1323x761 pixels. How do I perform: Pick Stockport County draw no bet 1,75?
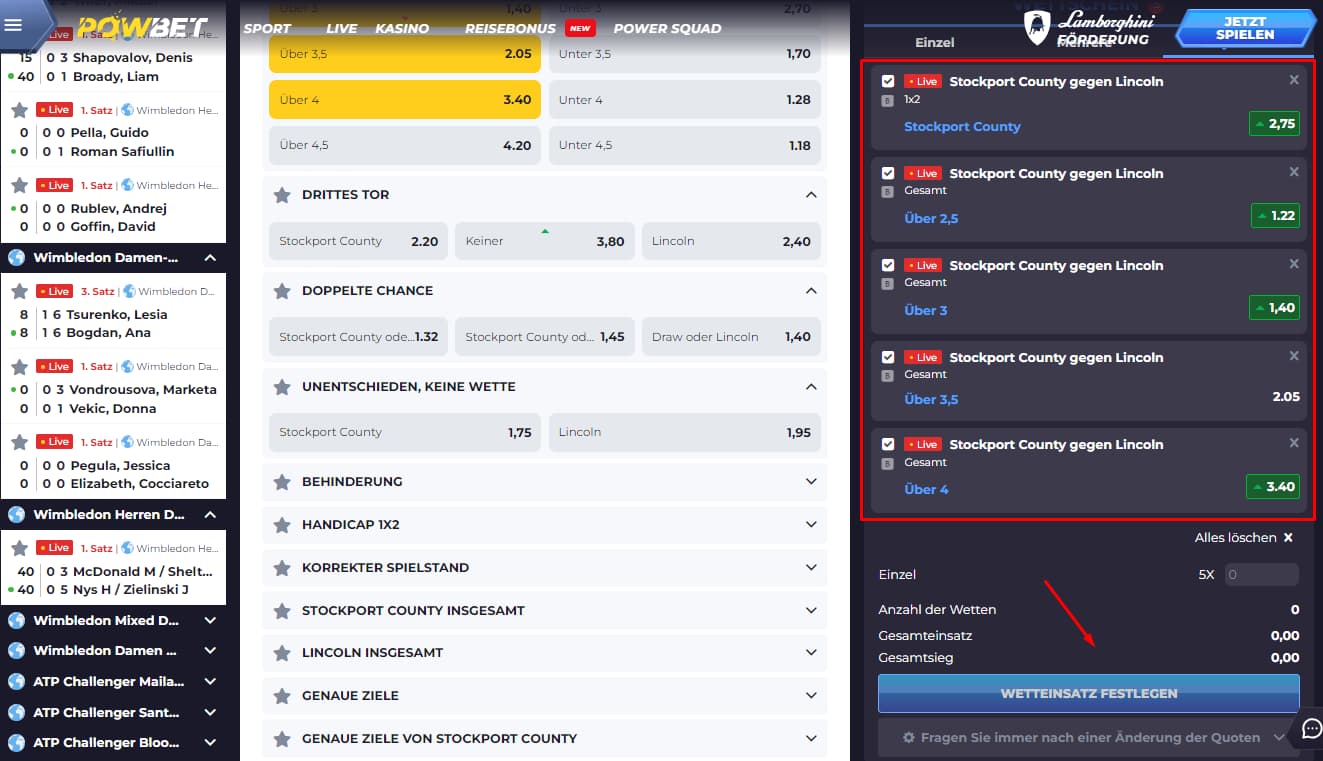click(405, 433)
